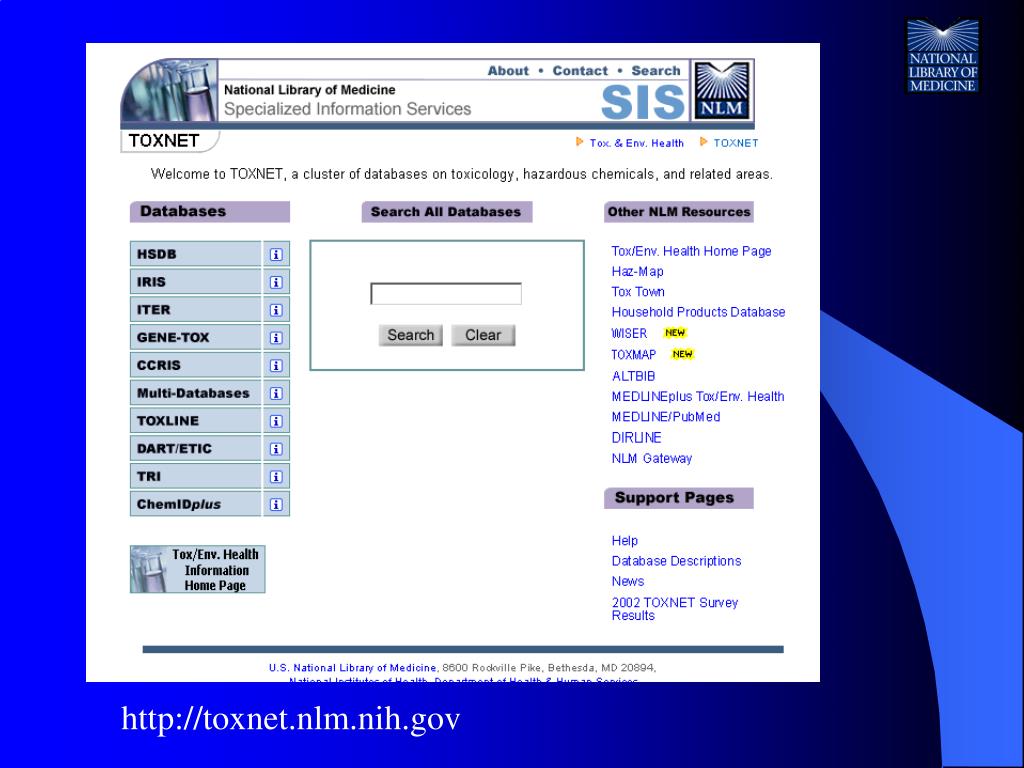Image resolution: width=1024 pixels, height=768 pixels.
Task: Open info icon for IRIS database
Action: point(276,282)
